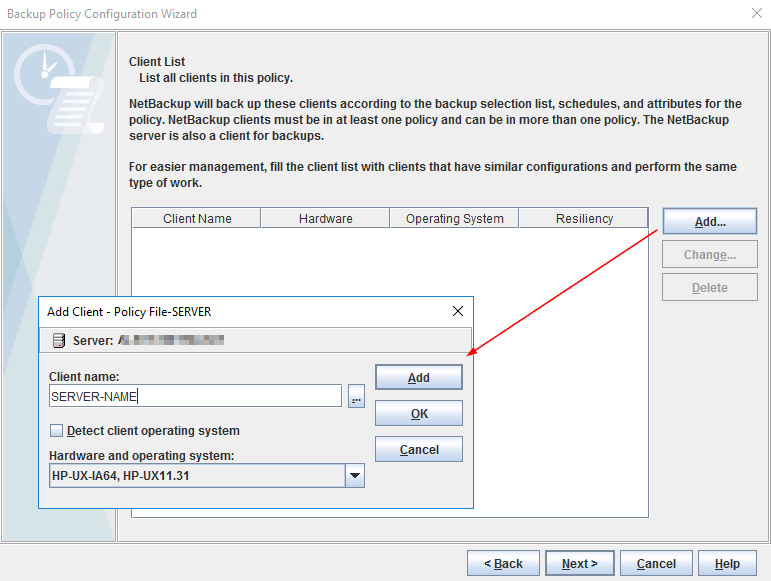This screenshot has height=581, width=771.
Task: Enable Detect client operating system checkbox
Action: tap(56, 431)
